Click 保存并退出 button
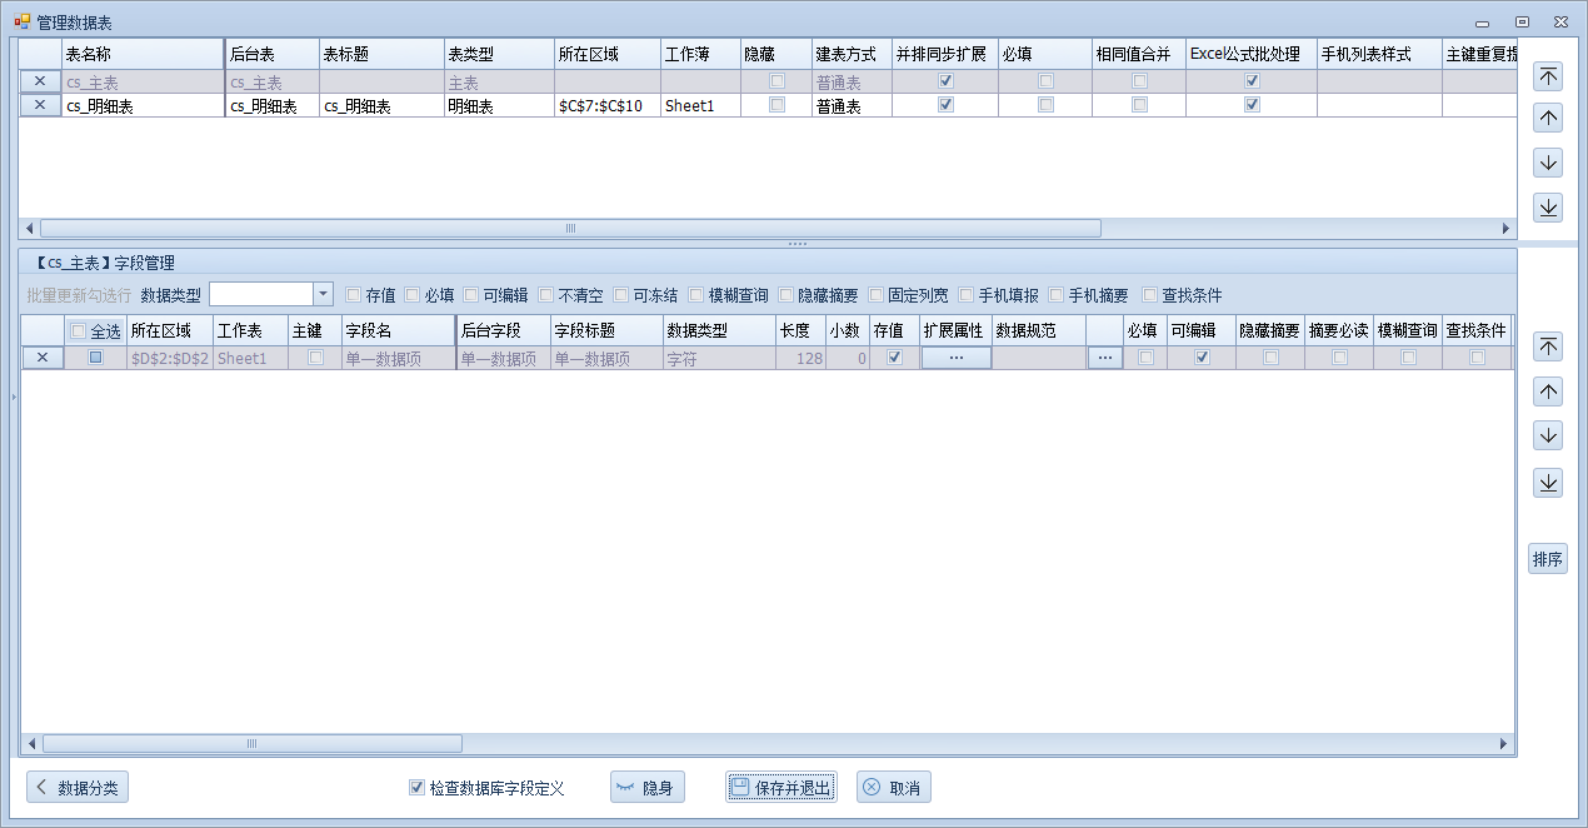Image resolution: width=1588 pixels, height=828 pixels. pos(781,788)
